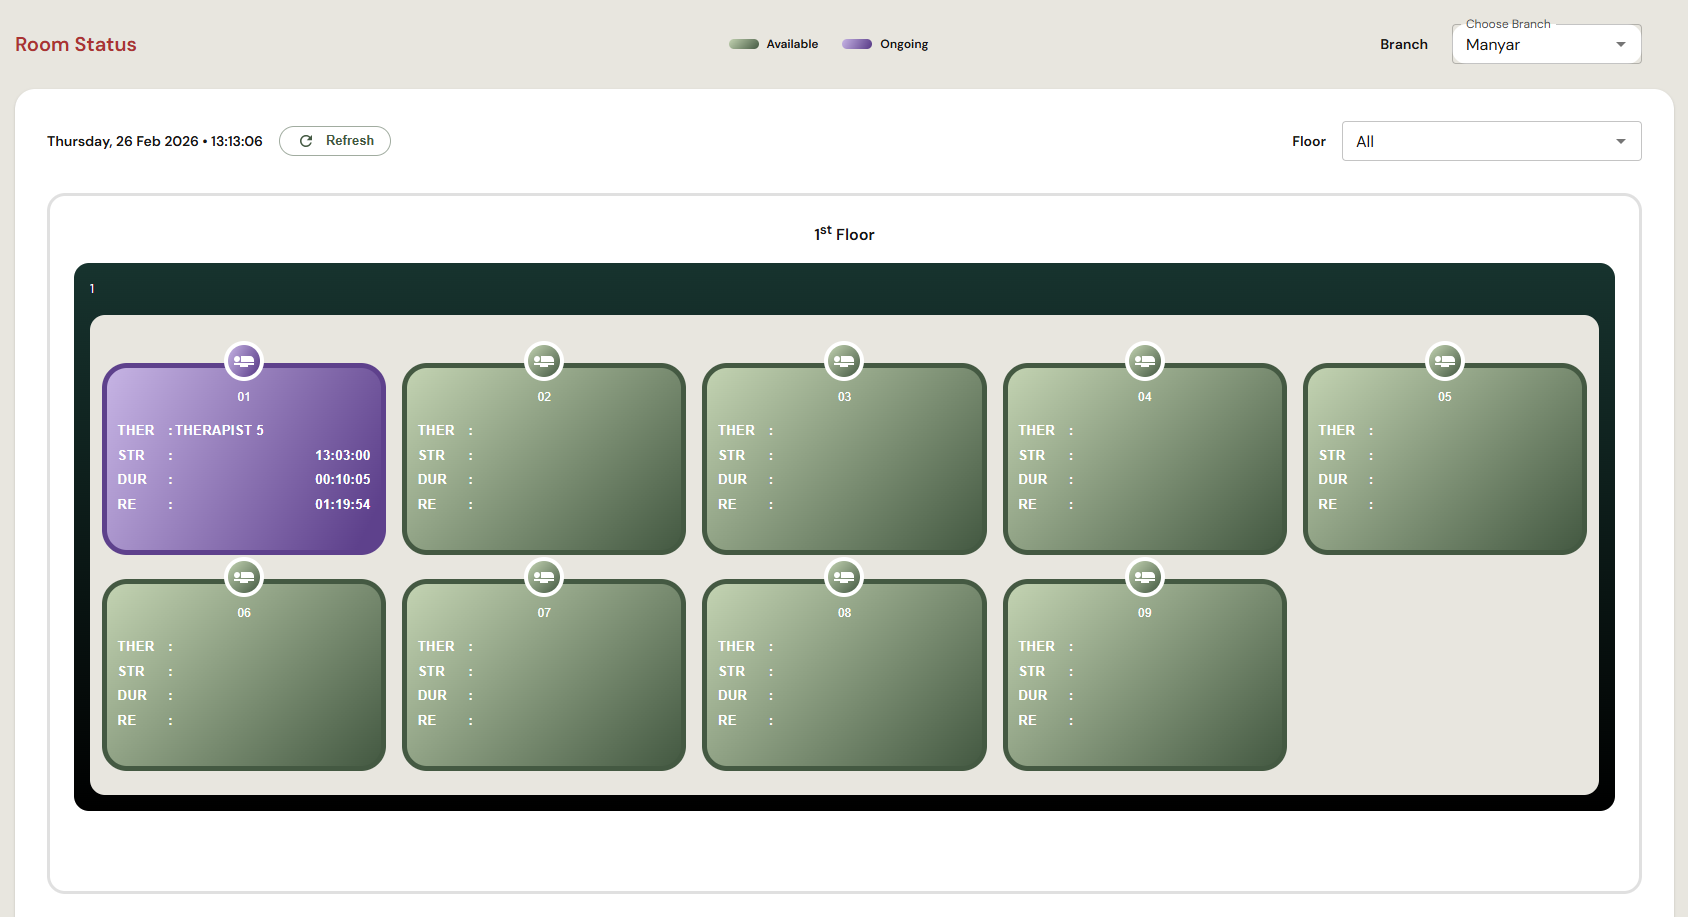Open the available room 06 card
Image resolution: width=1688 pixels, height=917 pixels.
244,675
